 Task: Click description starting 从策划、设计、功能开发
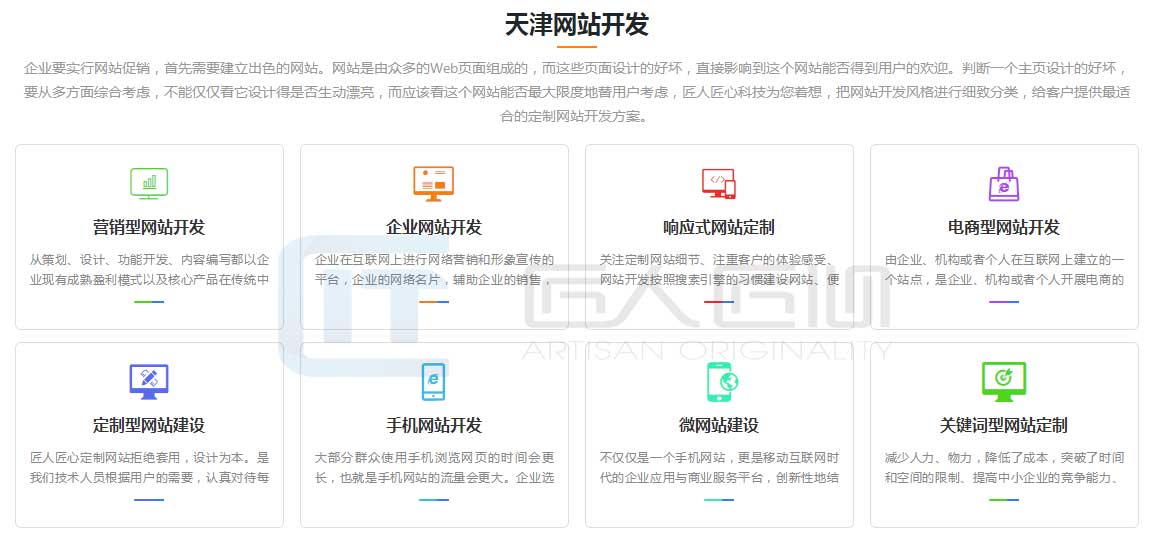149,270
